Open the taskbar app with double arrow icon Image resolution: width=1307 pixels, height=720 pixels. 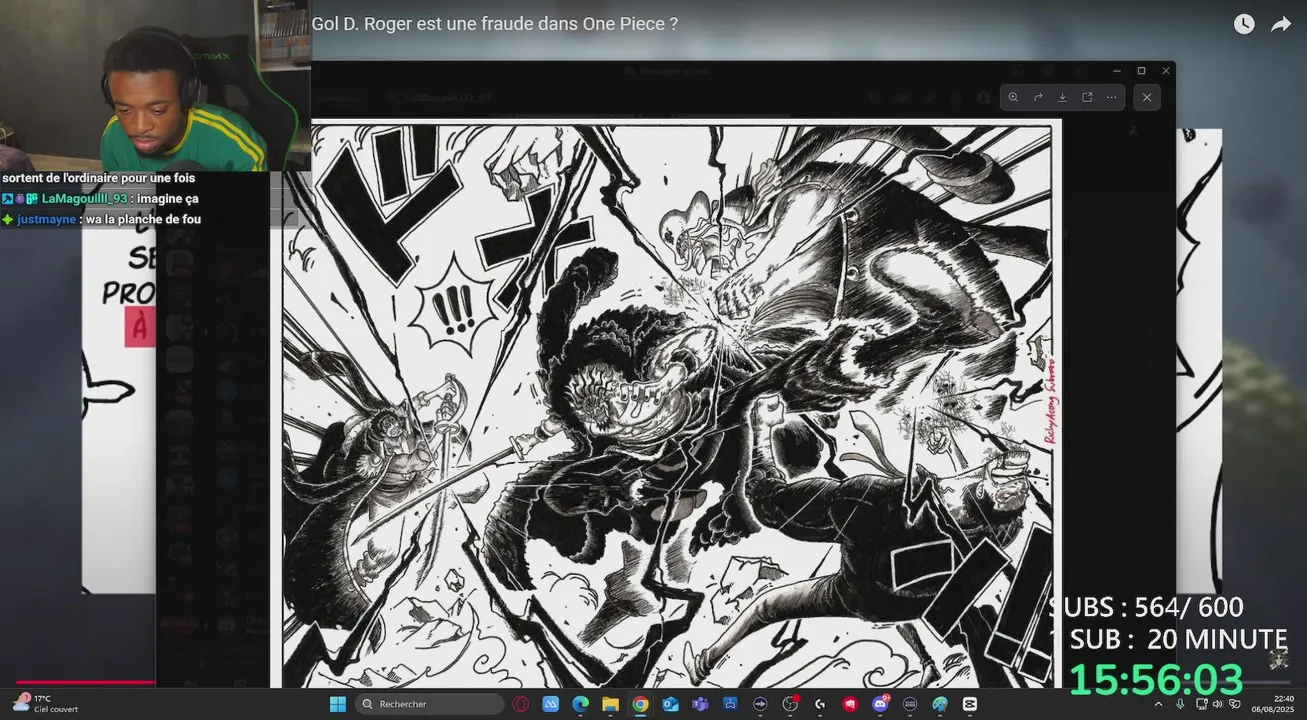(x=760, y=704)
